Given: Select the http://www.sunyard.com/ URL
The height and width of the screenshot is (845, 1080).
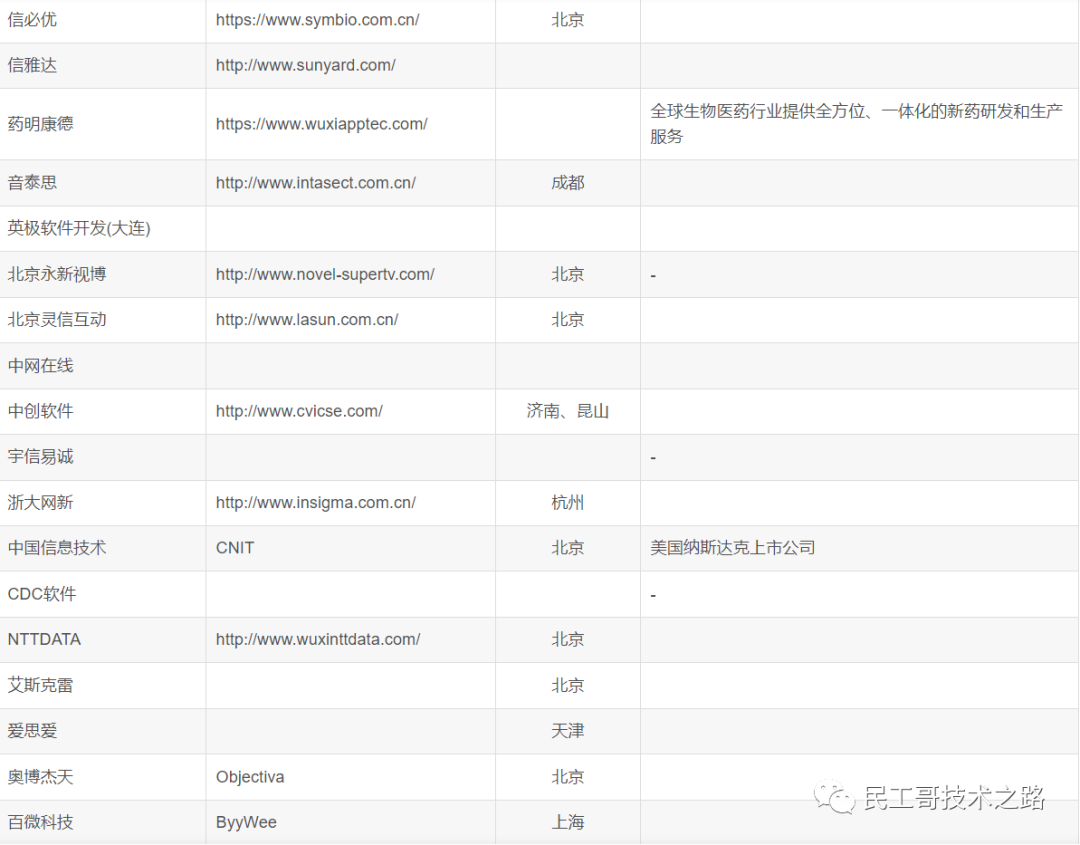Looking at the screenshot, I should pos(306,65).
